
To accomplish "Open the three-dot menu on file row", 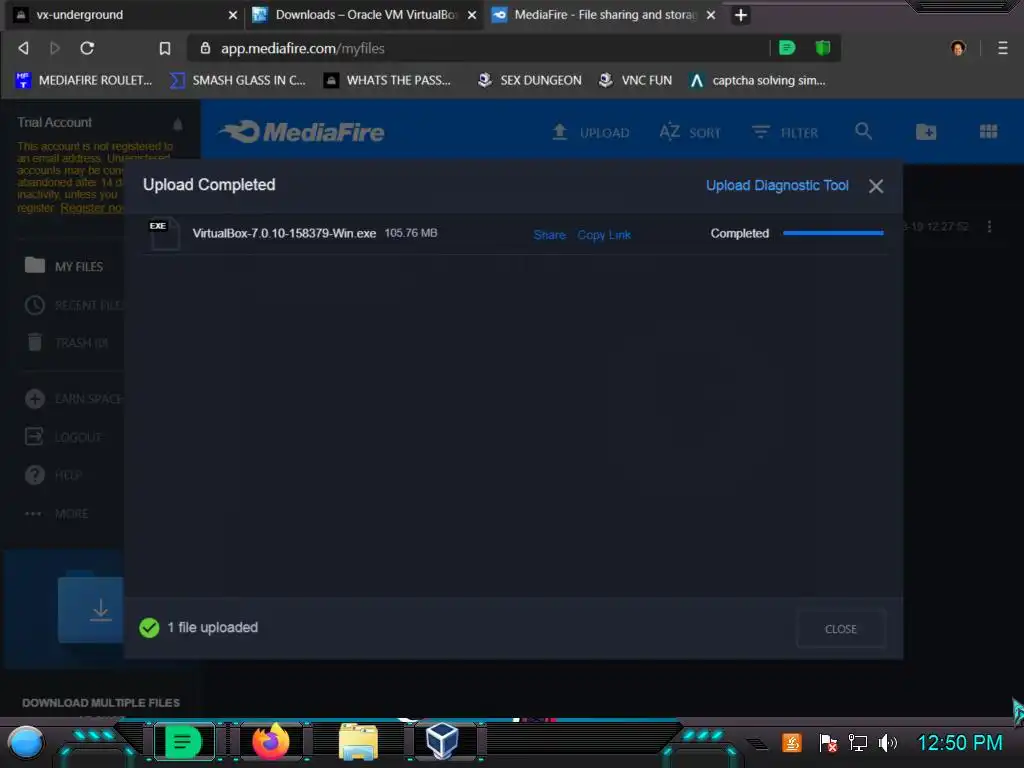I will [x=989, y=227].
